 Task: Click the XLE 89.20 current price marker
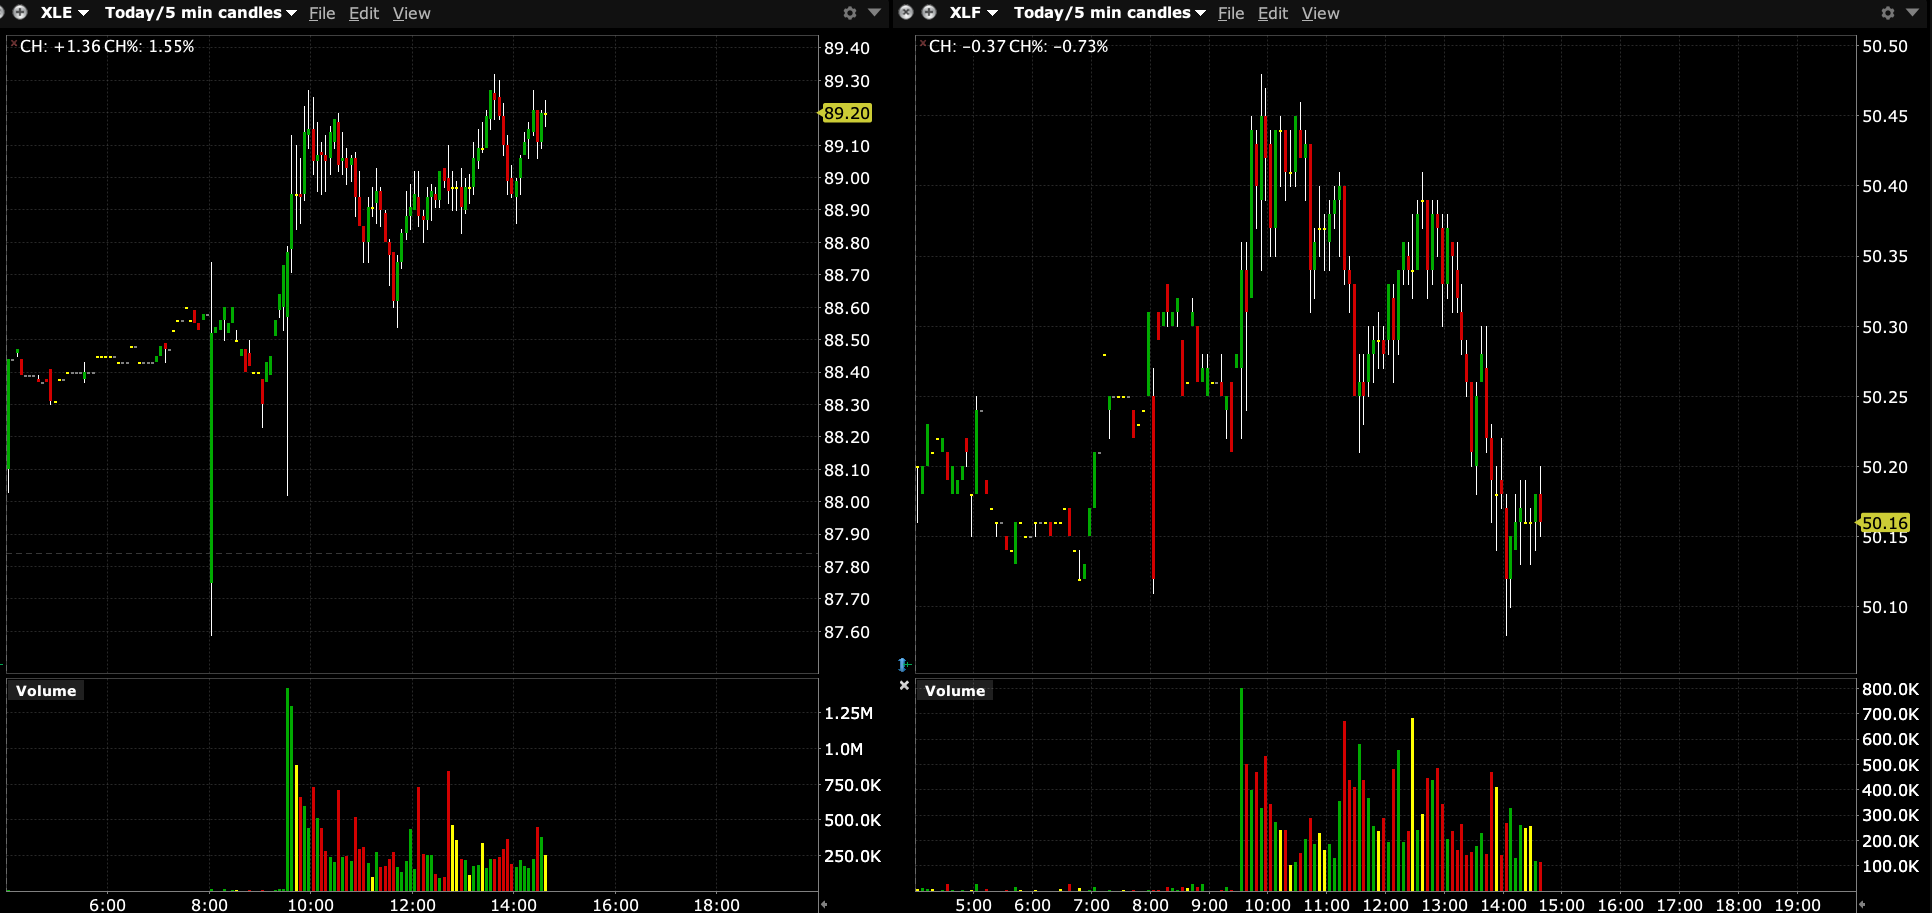pos(846,113)
